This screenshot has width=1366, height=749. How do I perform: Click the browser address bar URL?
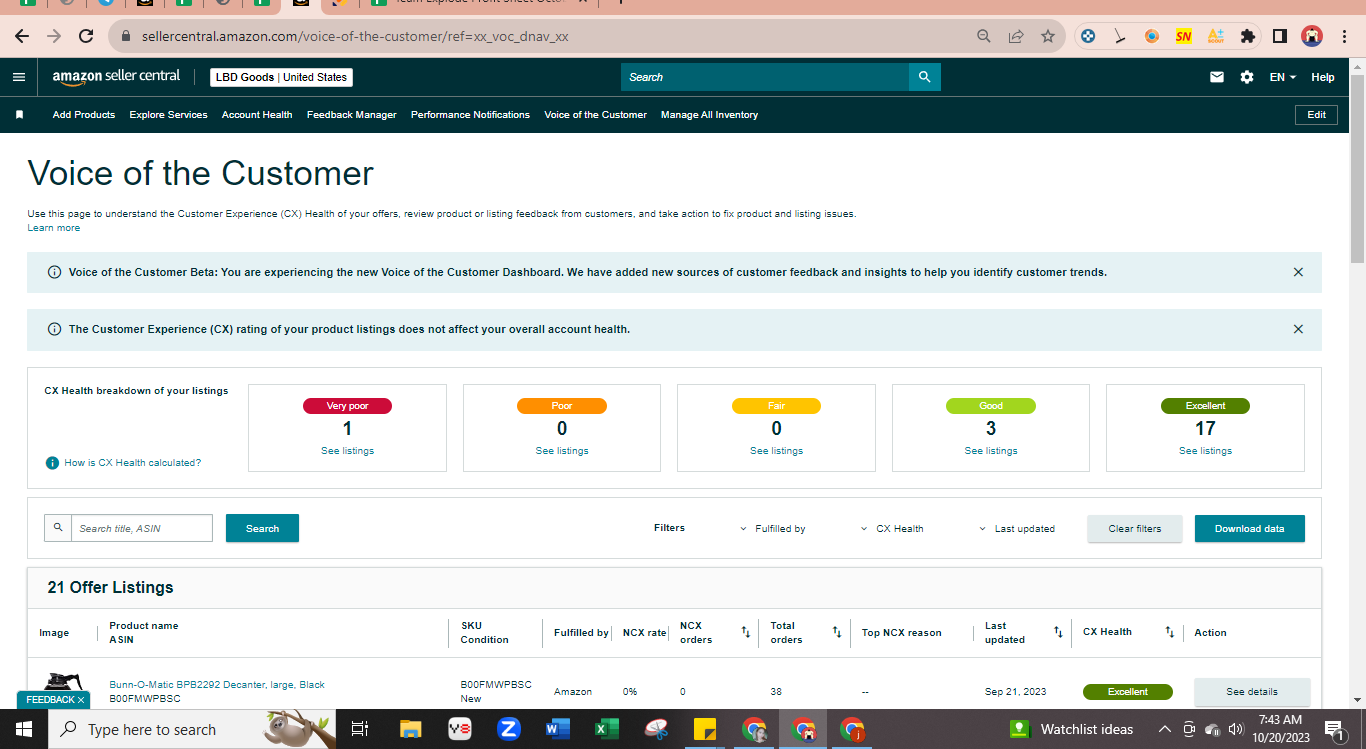(355, 36)
